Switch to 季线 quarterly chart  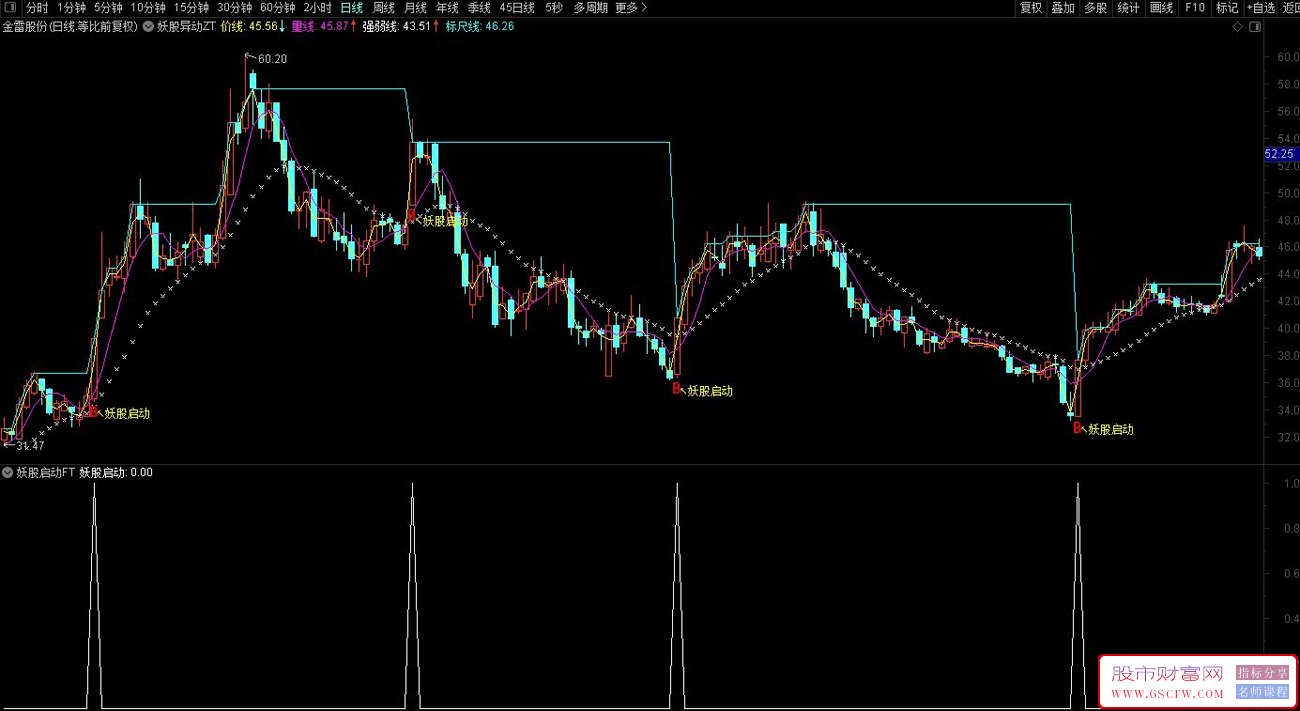pyautogui.click(x=479, y=7)
